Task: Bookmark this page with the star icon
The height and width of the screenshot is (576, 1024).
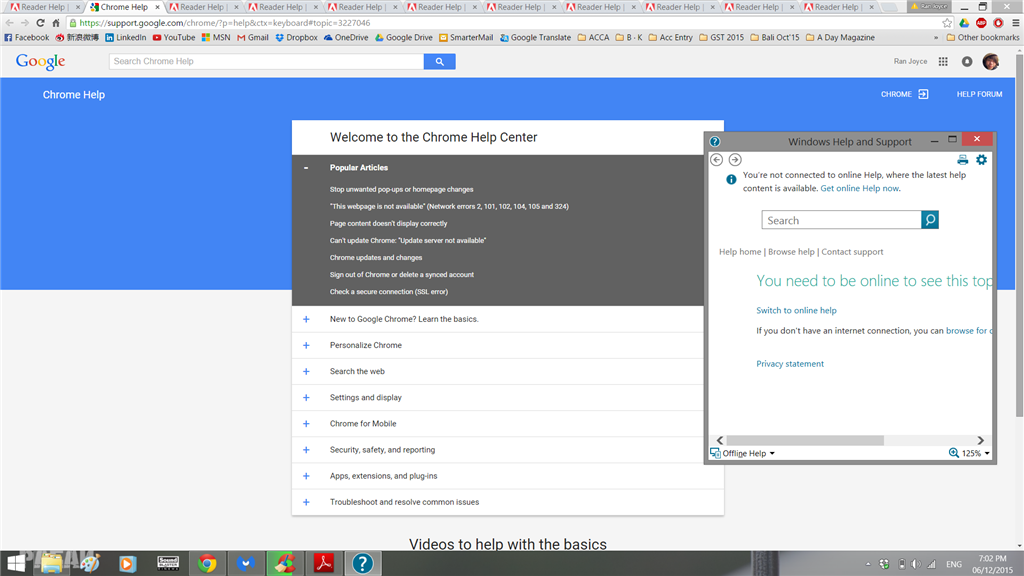Action: (947, 23)
